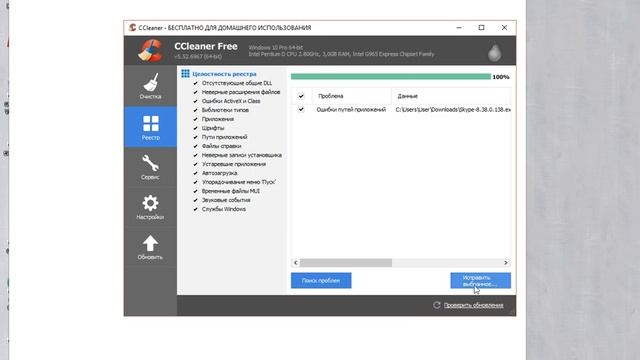Toggle Неверные записи установщика checkmark
This screenshot has width=640, height=360.
pyautogui.click(x=196, y=155)
